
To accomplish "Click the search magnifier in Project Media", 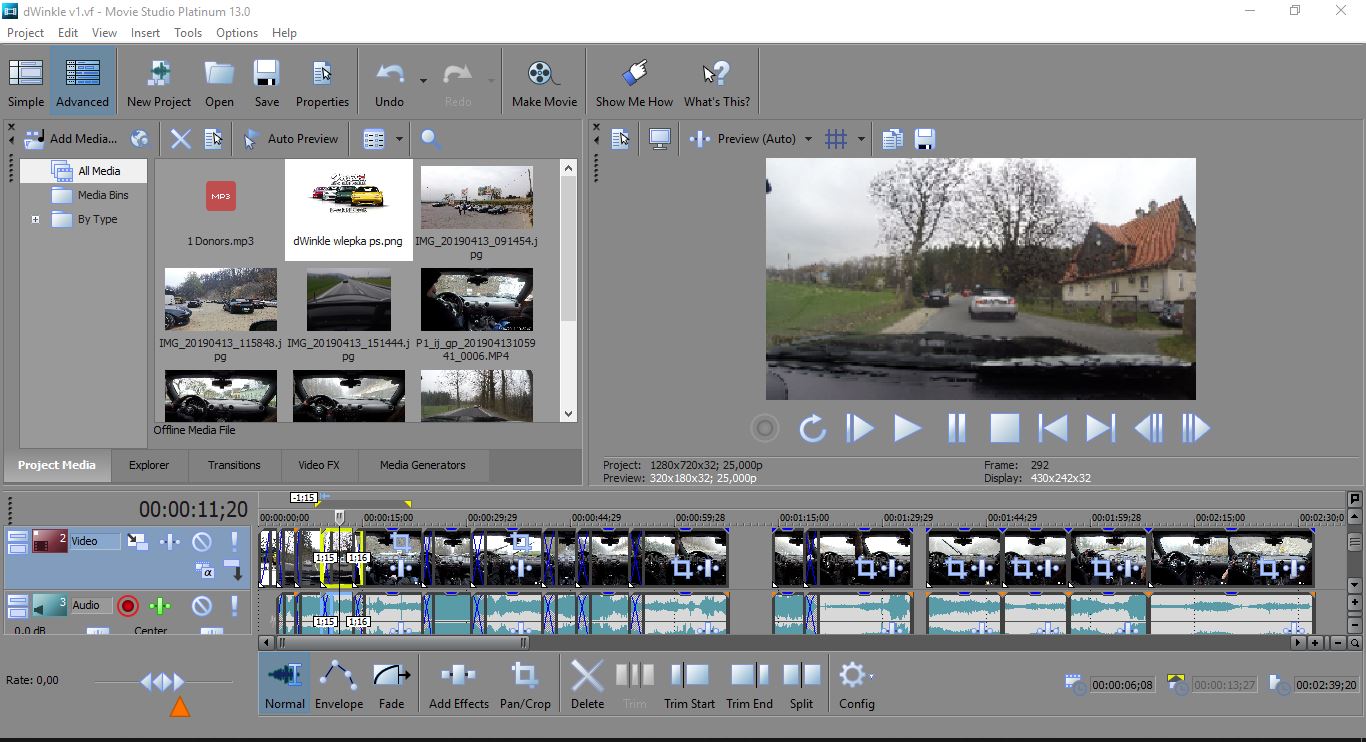I will tap(430, 139).
